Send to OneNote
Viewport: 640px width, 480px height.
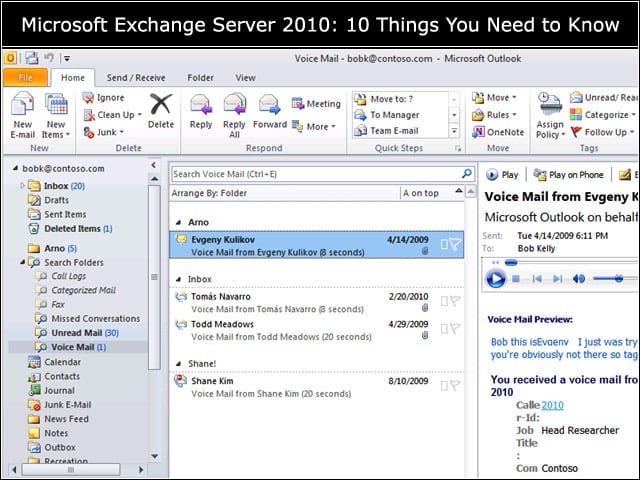(498, 132)
